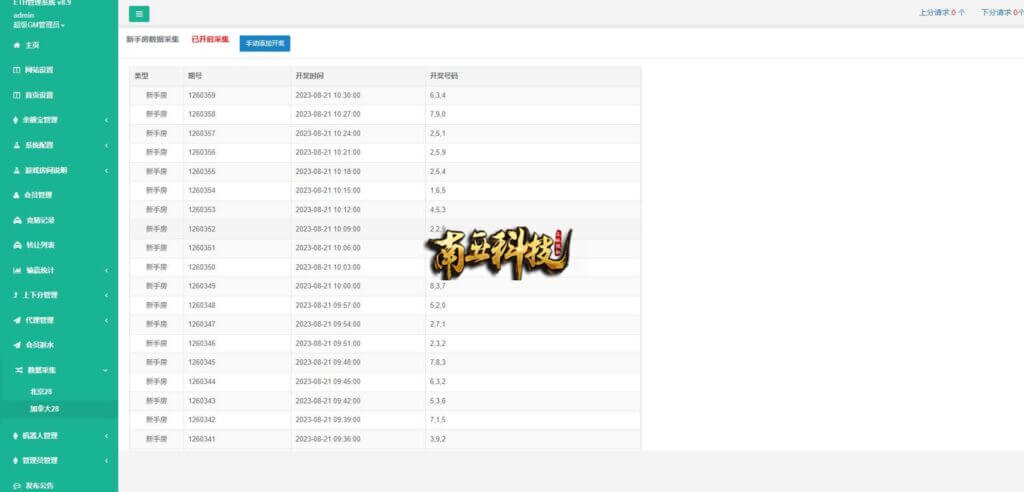Viewport: 1024px width, 492px height.
Task: Click the icon beside 上下分管理
Action: point(16,295)
